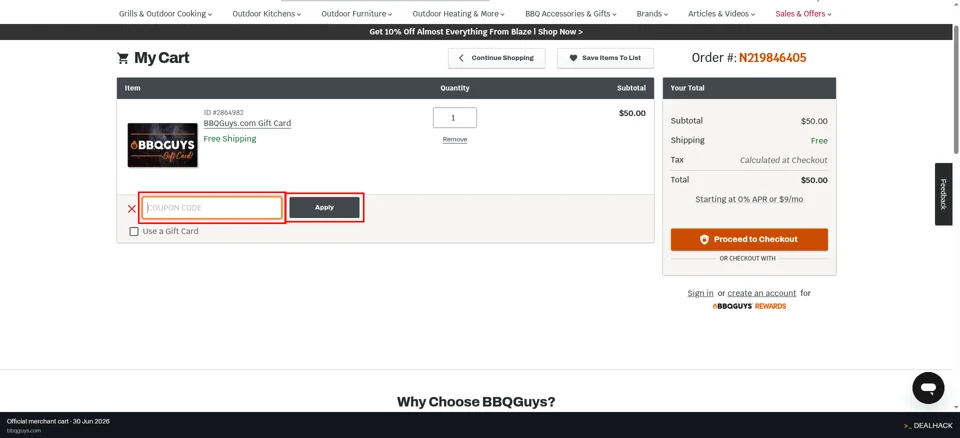The width and height of the screenshot is (960, 438).
Task: Click Proceed to Checkout button
Action: 749,240
